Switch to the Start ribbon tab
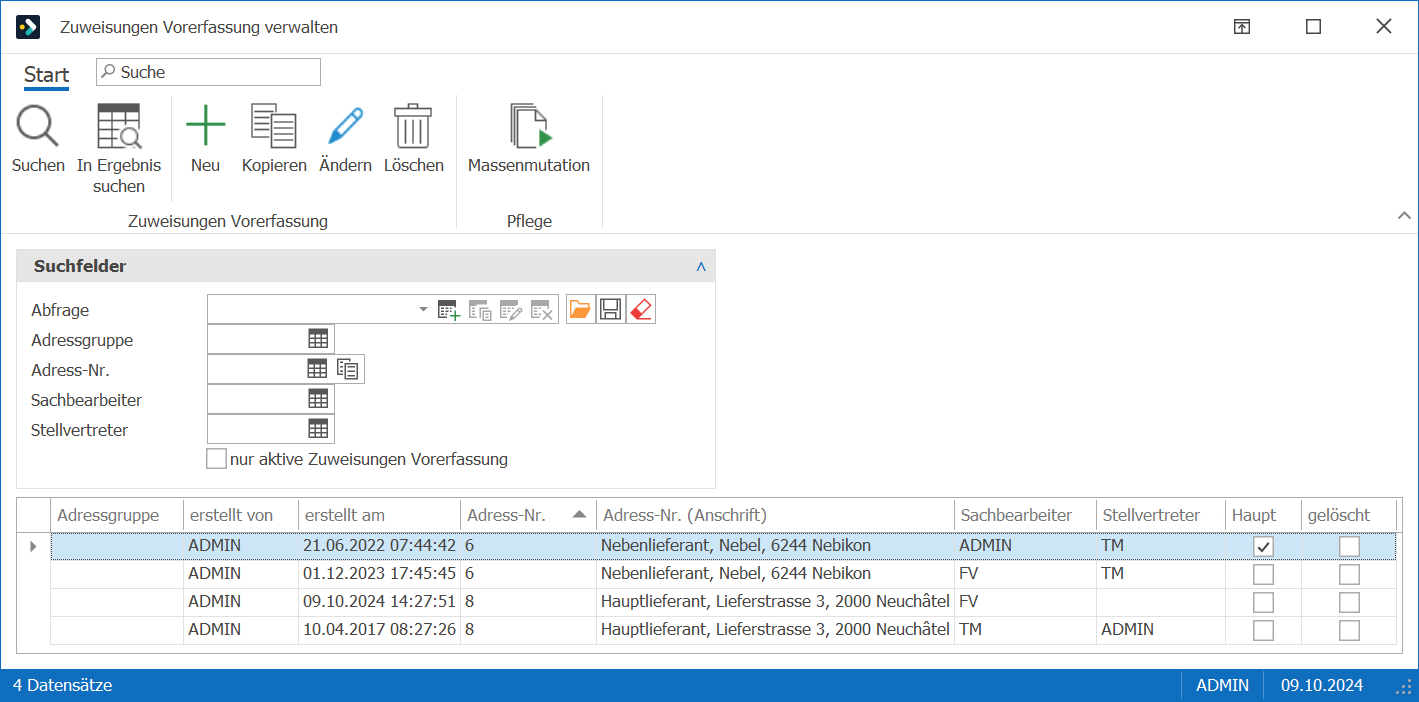The width and height of the screenshot is (1419, 702). click(46, 74)
